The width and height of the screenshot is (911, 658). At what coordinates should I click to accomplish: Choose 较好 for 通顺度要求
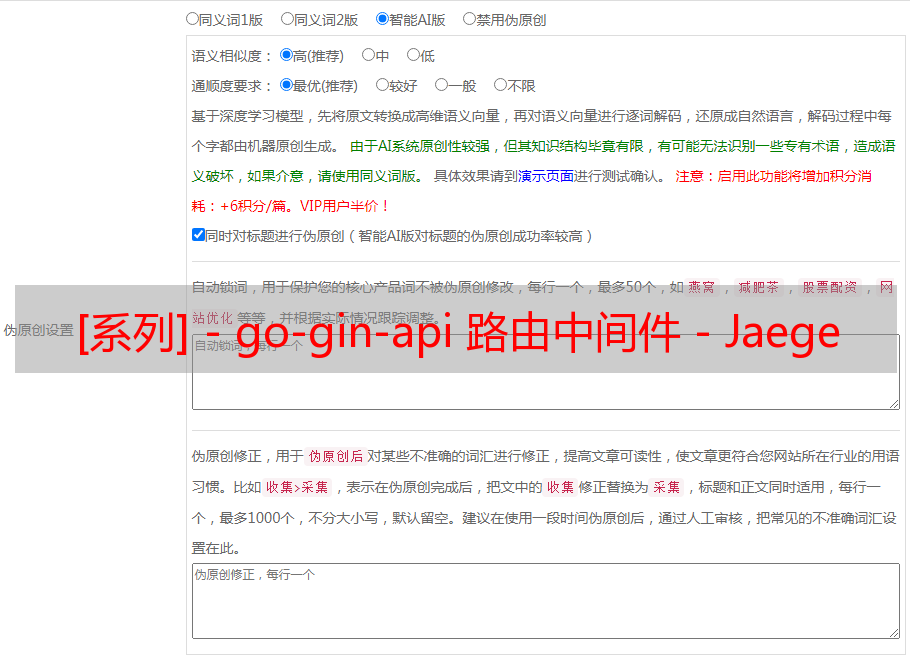pos(382,85)
